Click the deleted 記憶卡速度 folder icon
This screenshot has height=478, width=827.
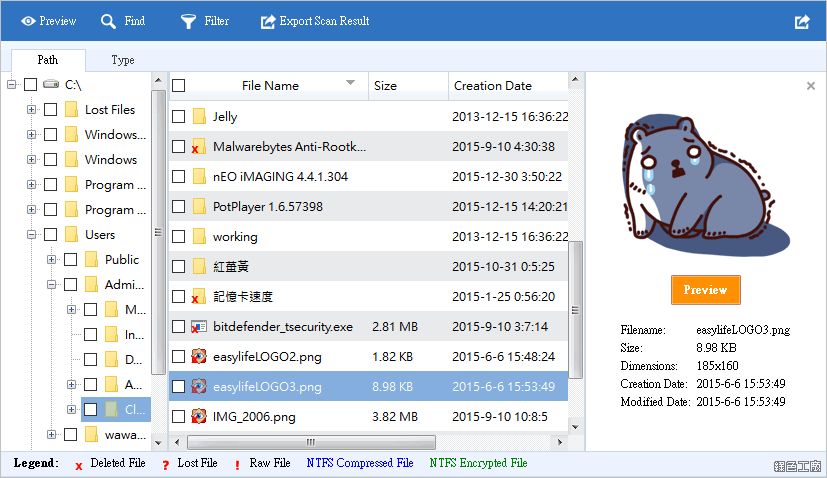click(x=198, y=297)
